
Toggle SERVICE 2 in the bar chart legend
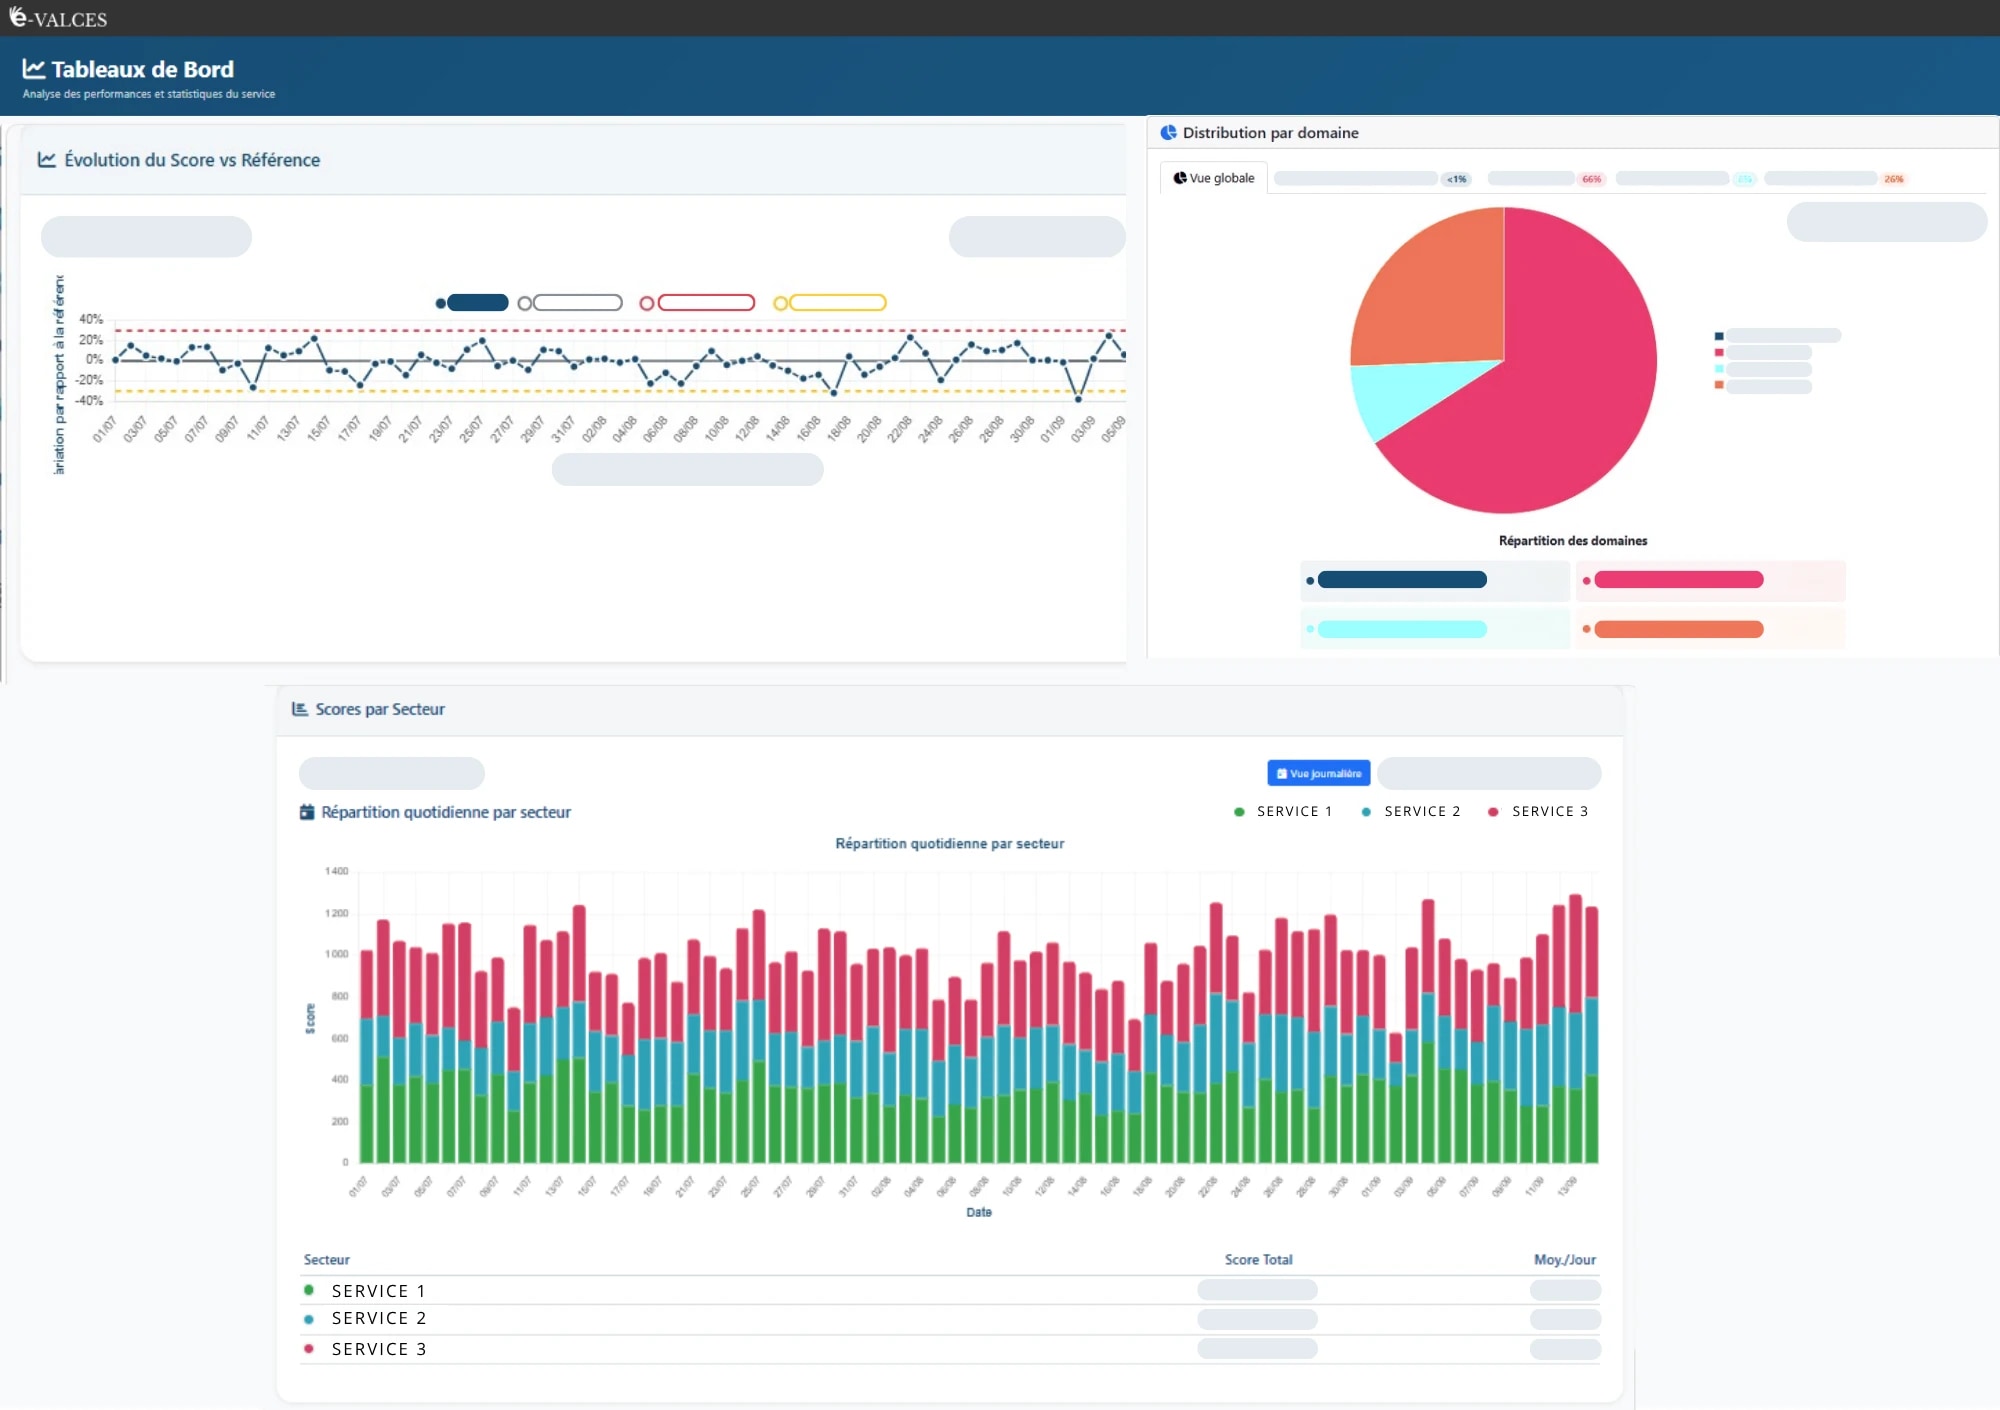tap(1411, 811)
